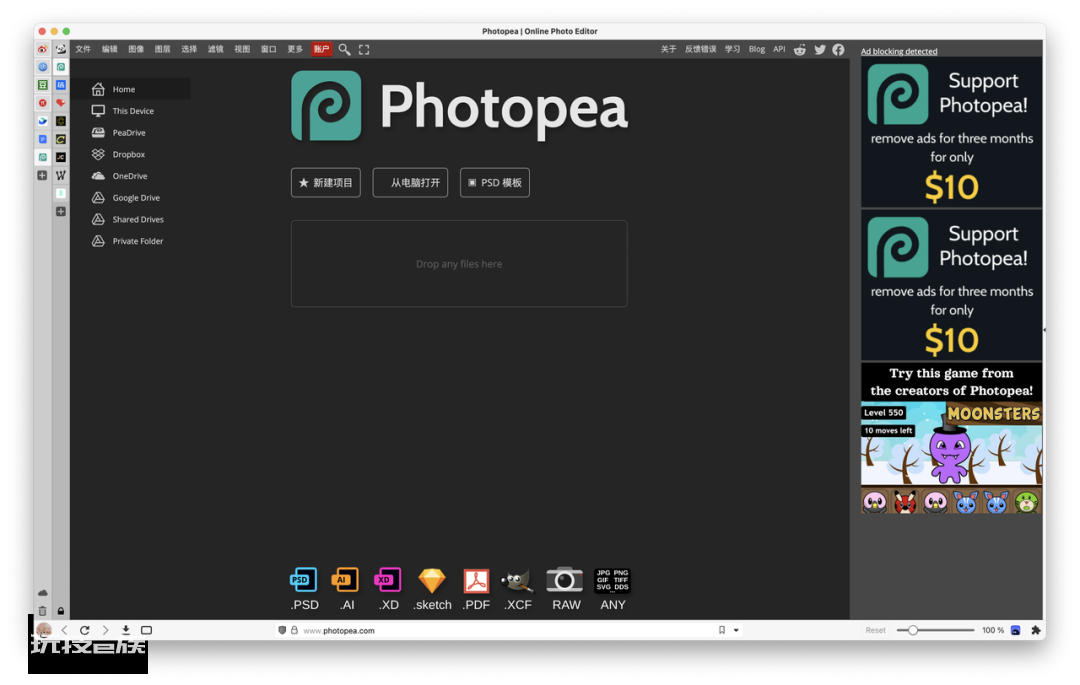Open the bookmark dropdown arrow

(736, 630)
